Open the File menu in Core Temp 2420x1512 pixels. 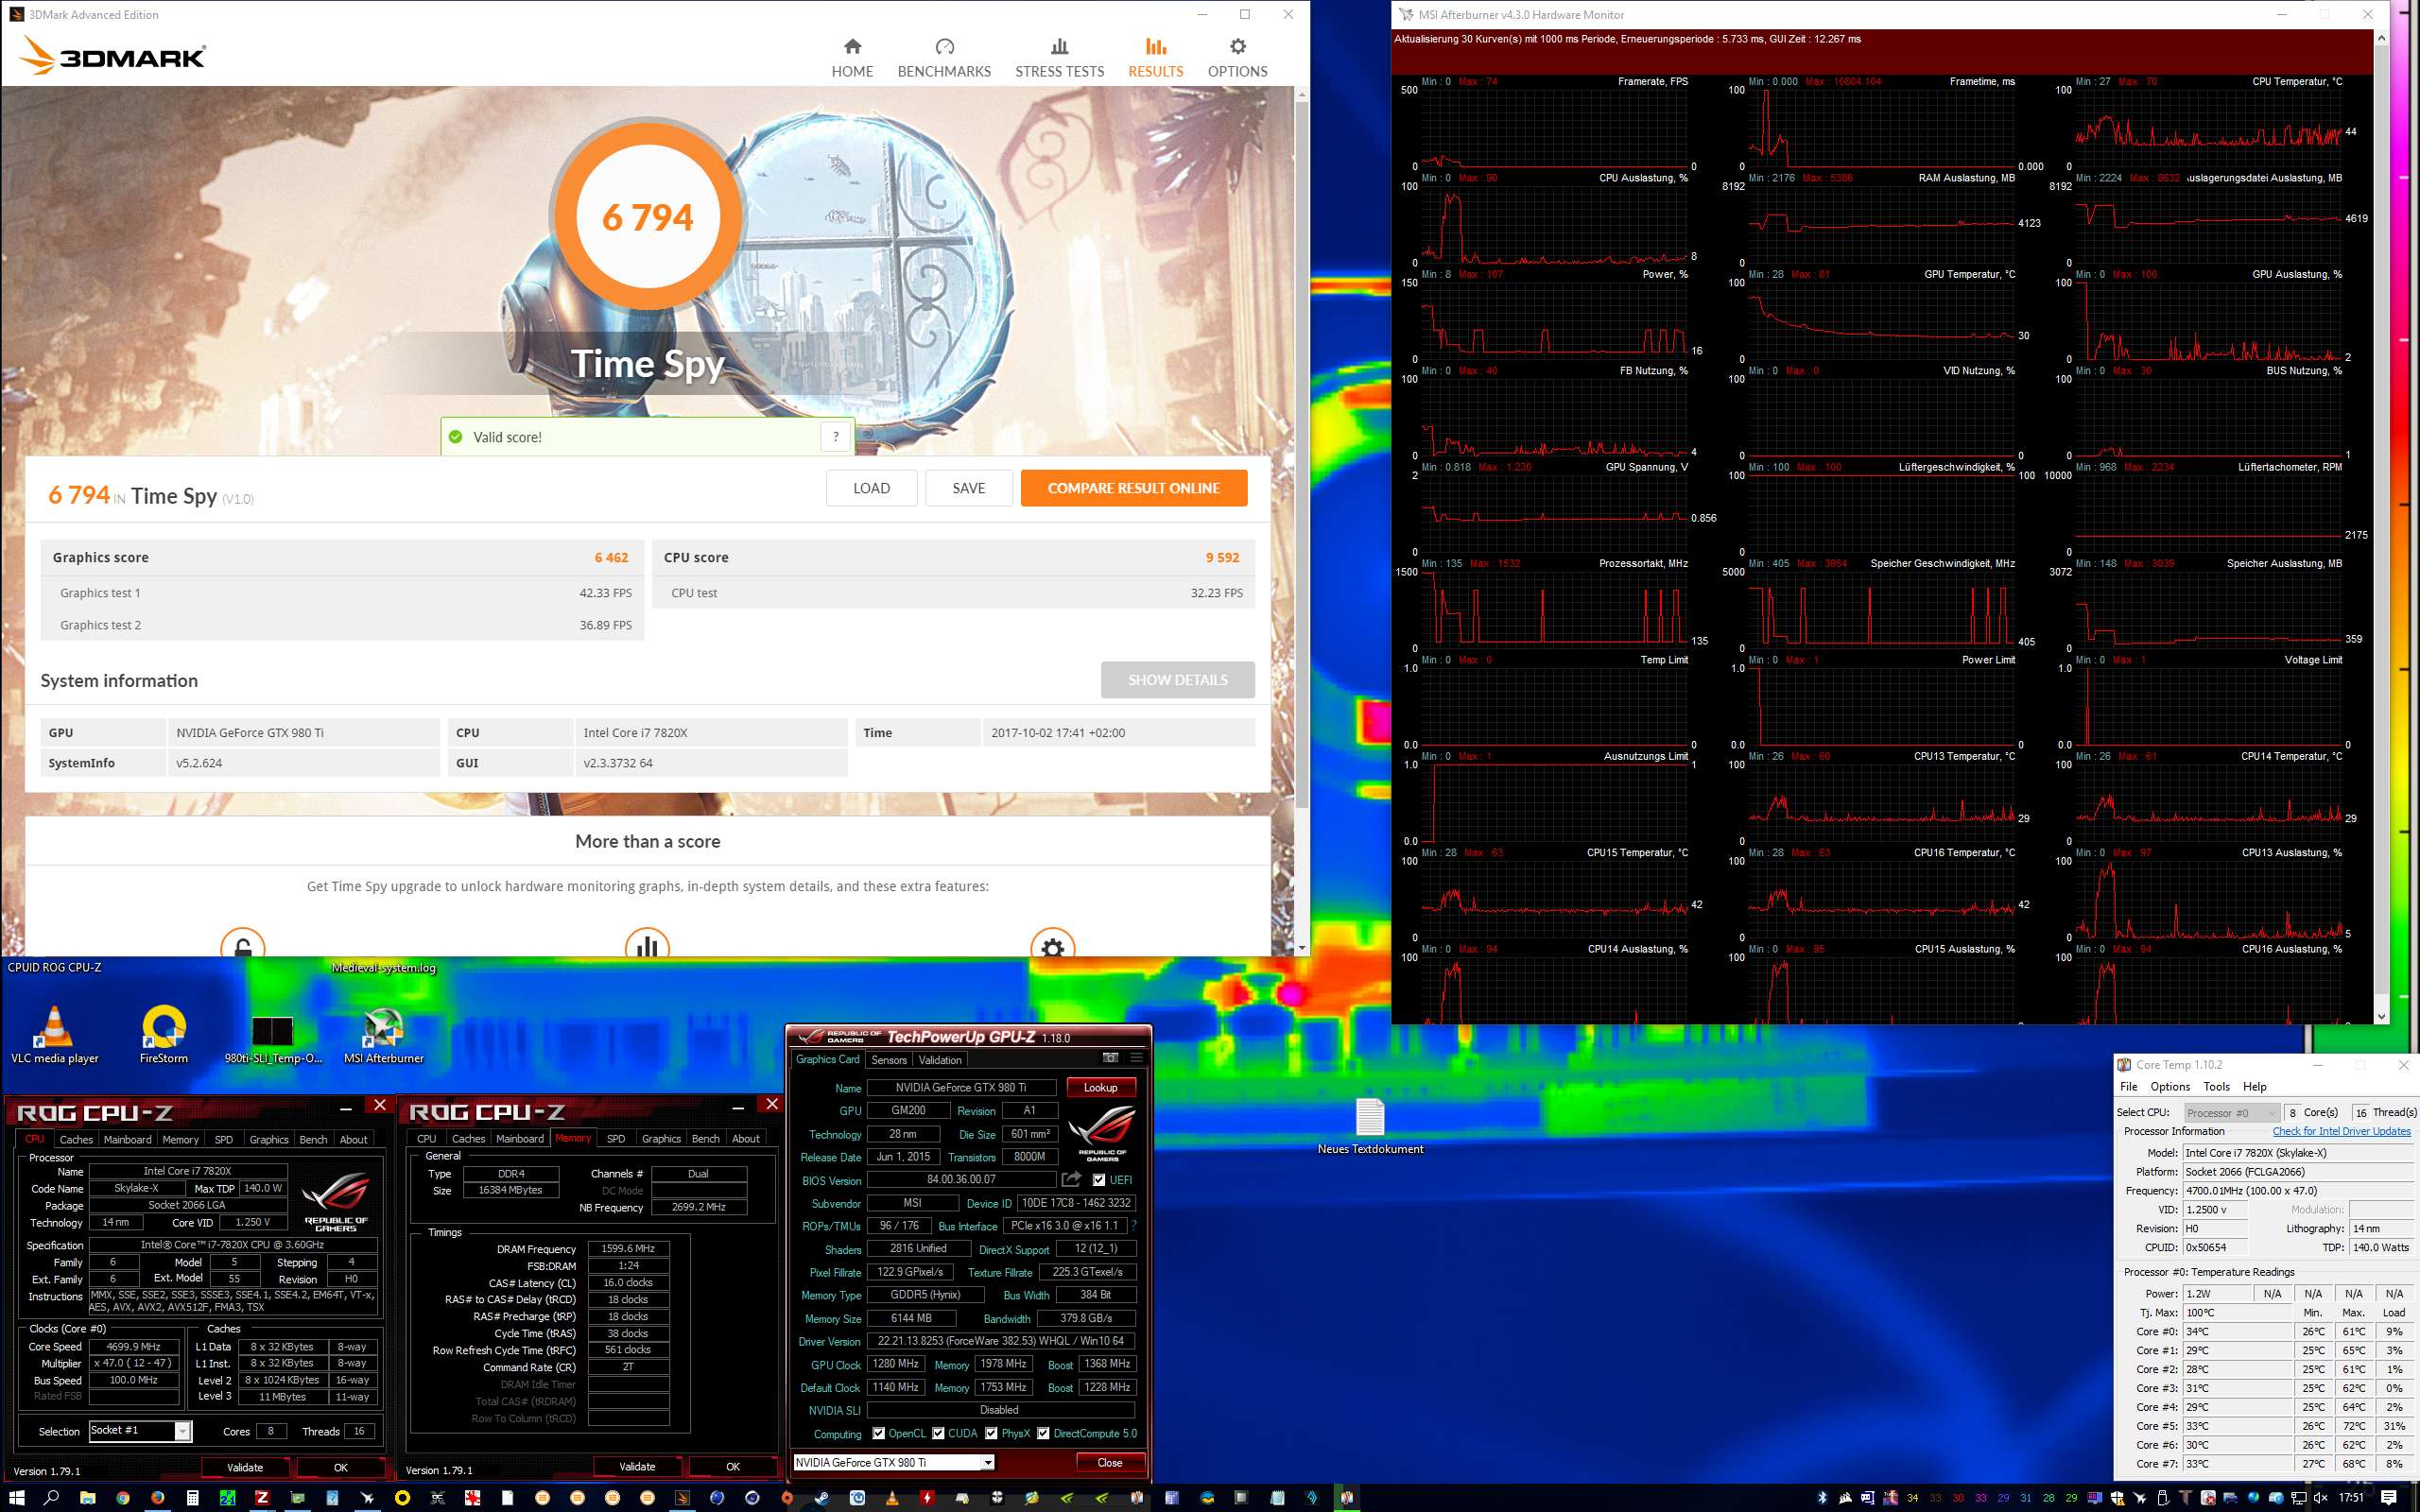(2128, 1086)
